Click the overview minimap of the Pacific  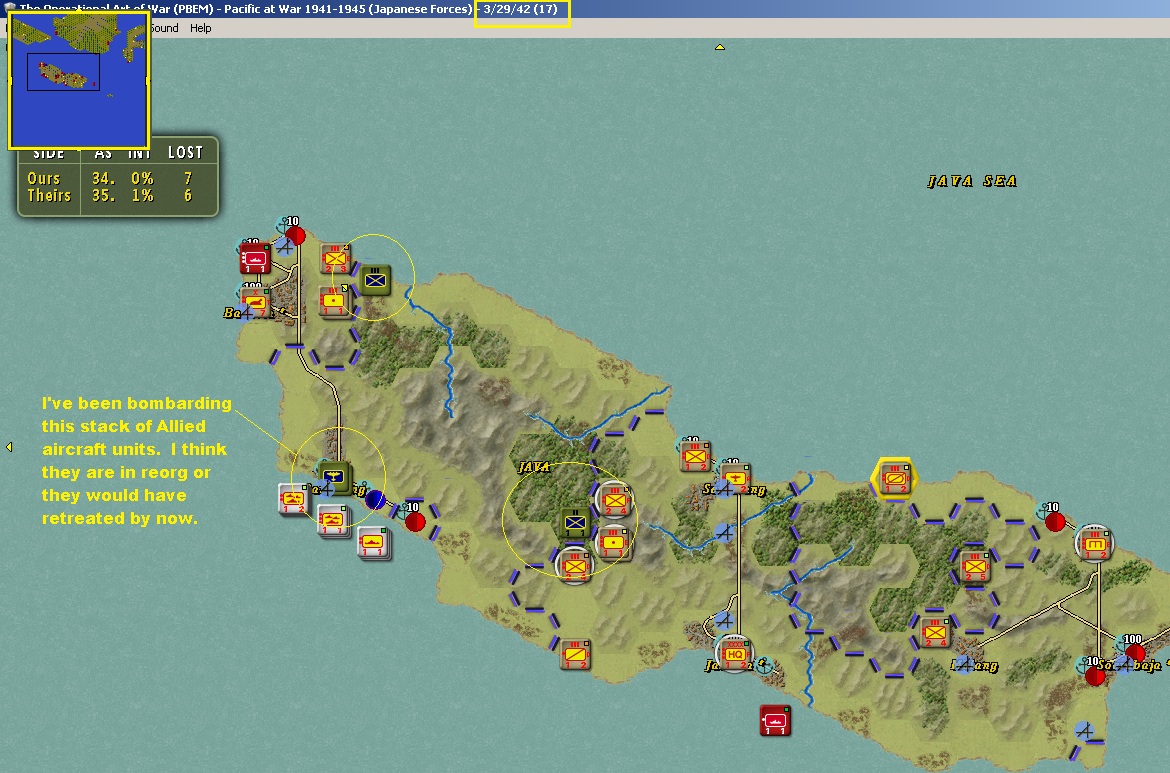point(78,79)
